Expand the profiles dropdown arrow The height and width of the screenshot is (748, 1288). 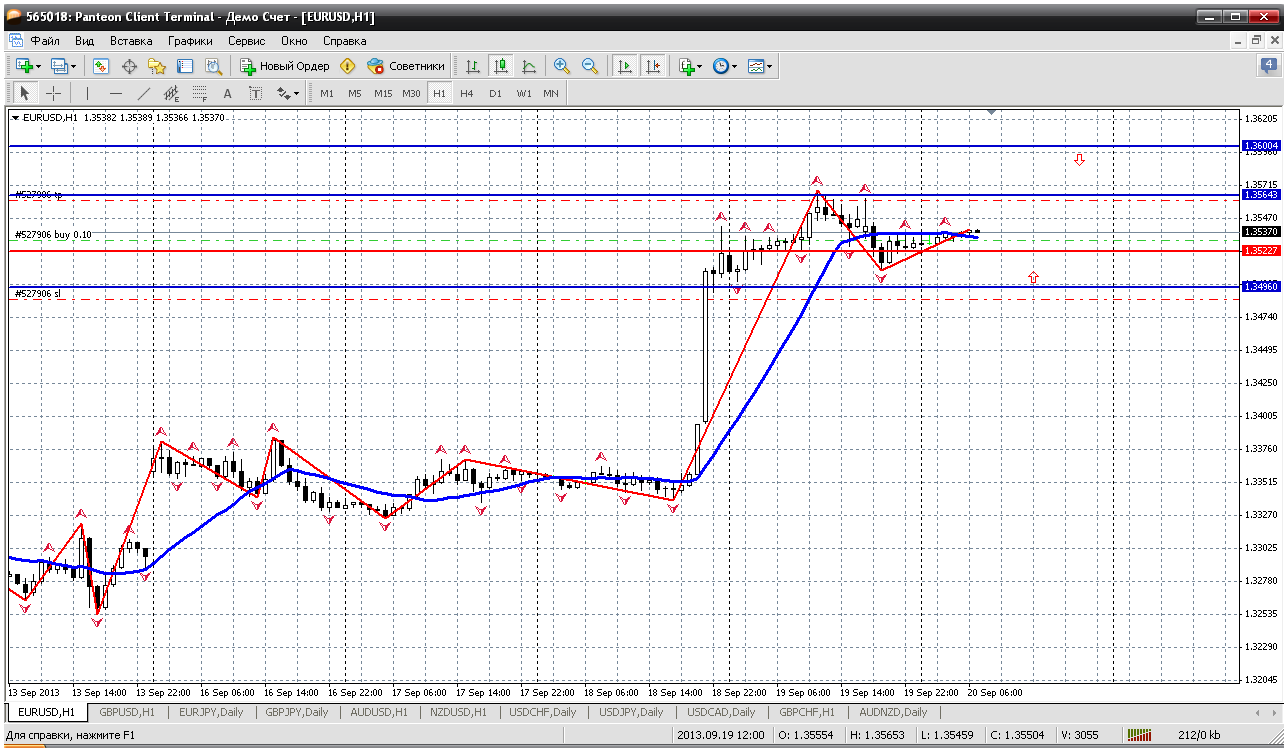pyautogui.click(x=74, y=66)
